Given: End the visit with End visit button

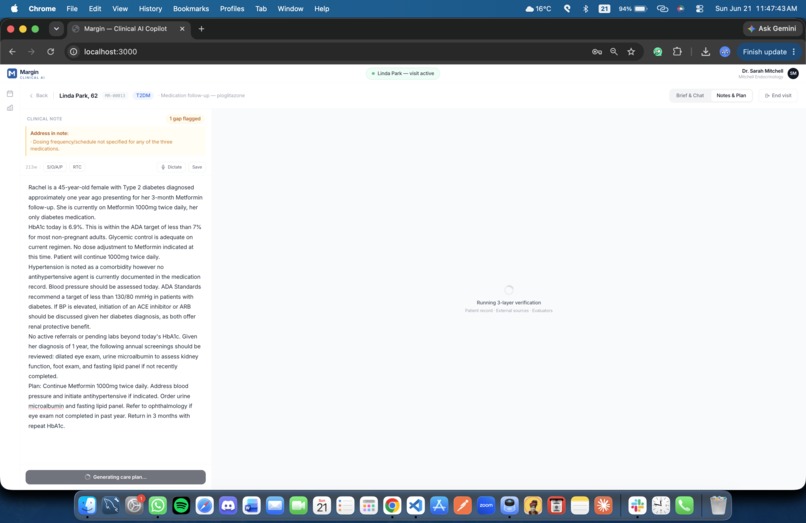Looking at the screenshot, I should point(778,96).
